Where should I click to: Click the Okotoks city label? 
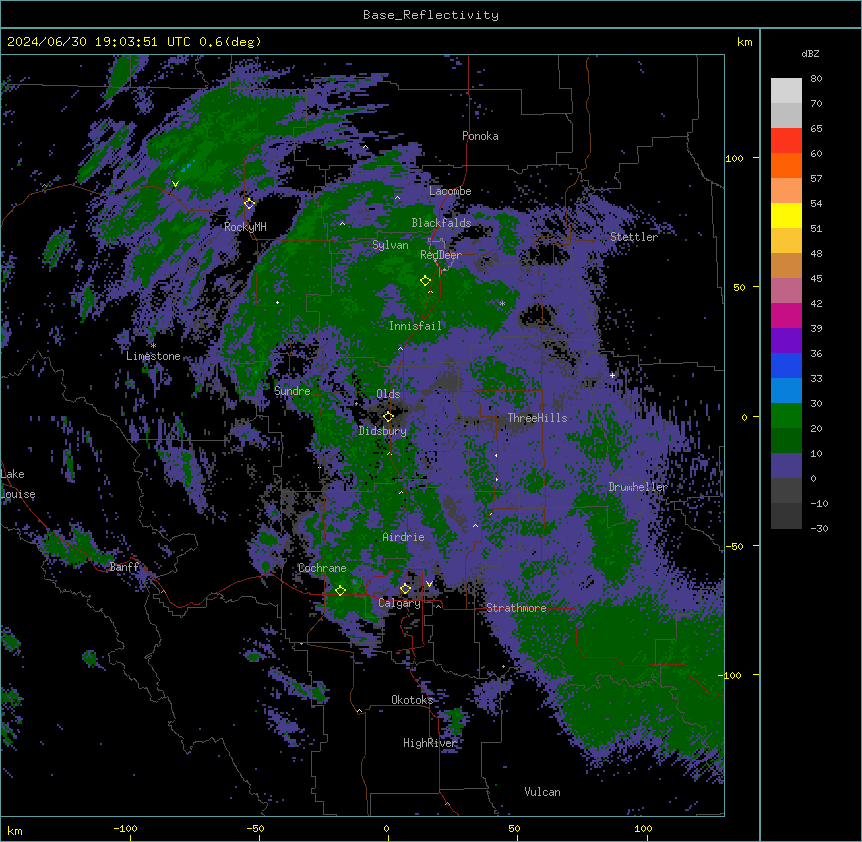click(412, 700)
